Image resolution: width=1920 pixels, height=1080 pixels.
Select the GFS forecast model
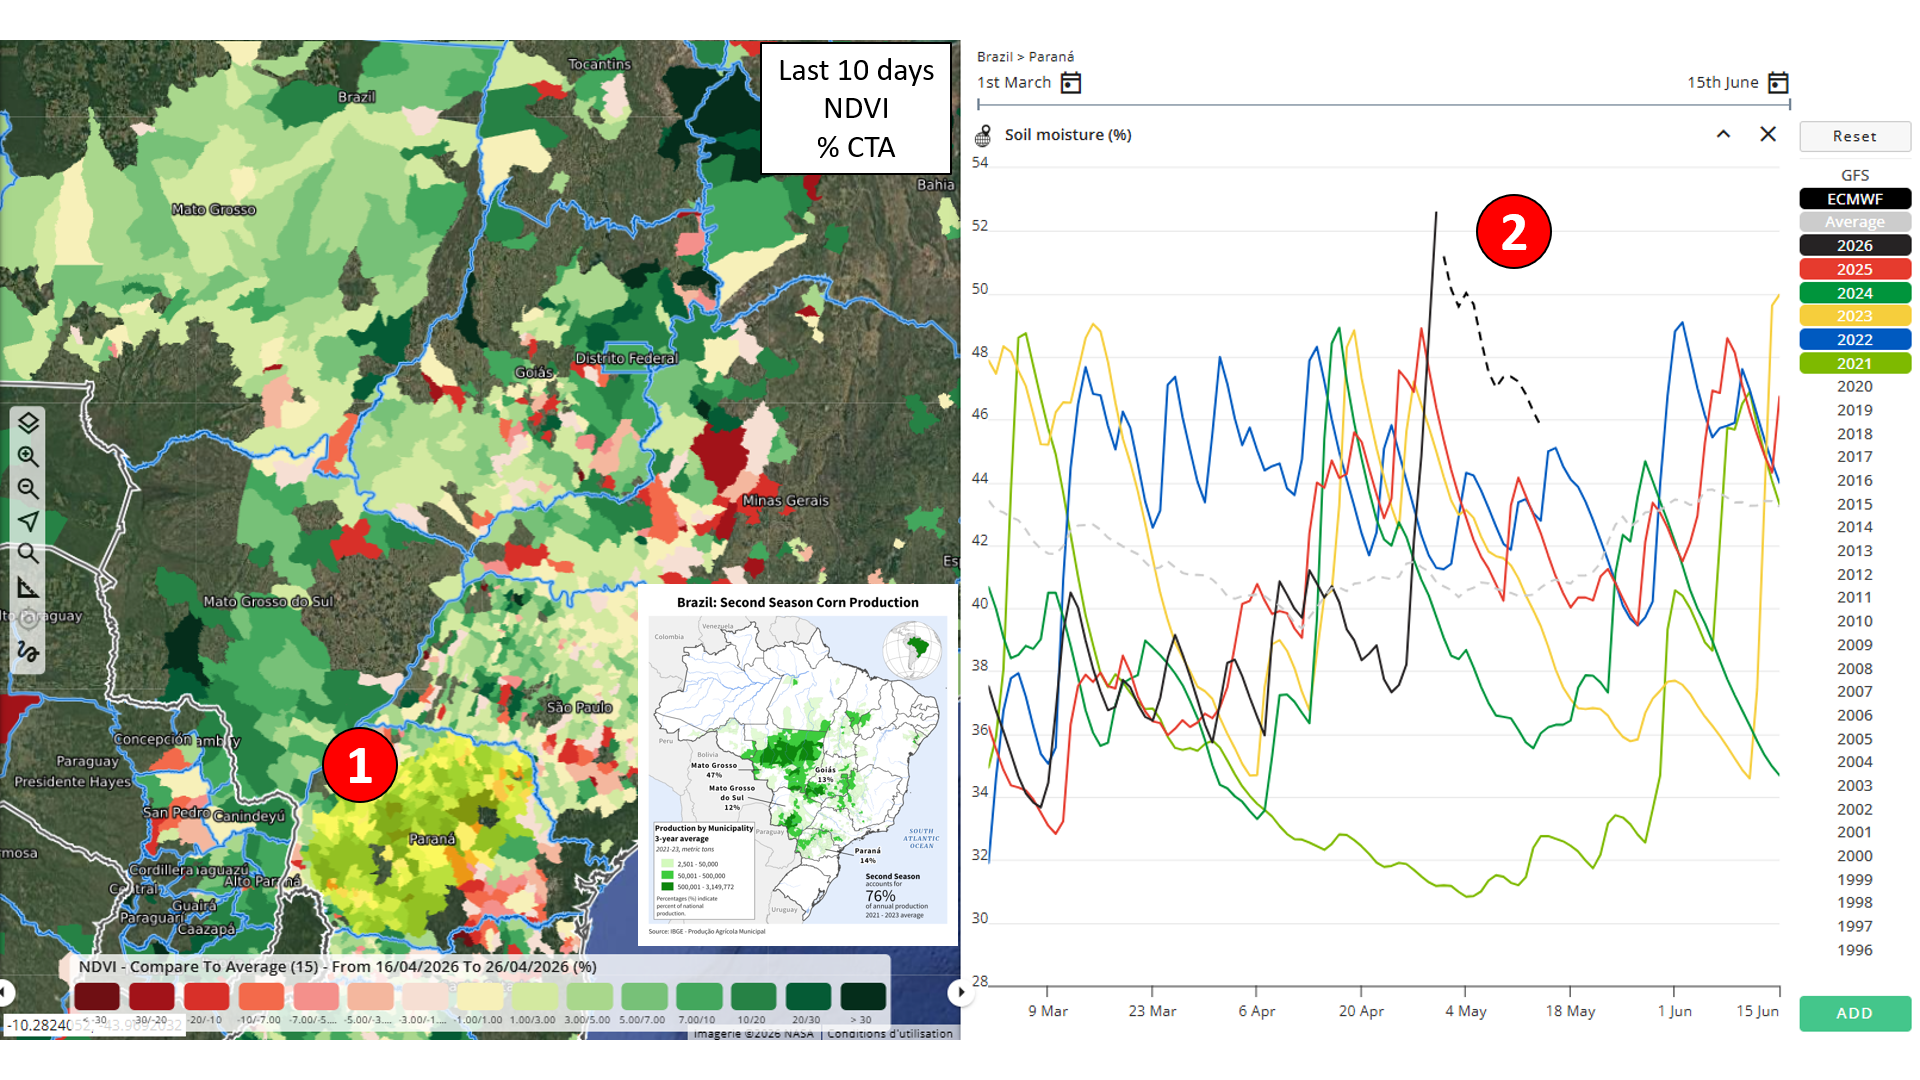pyautogui.click(x=1854, y=175)
